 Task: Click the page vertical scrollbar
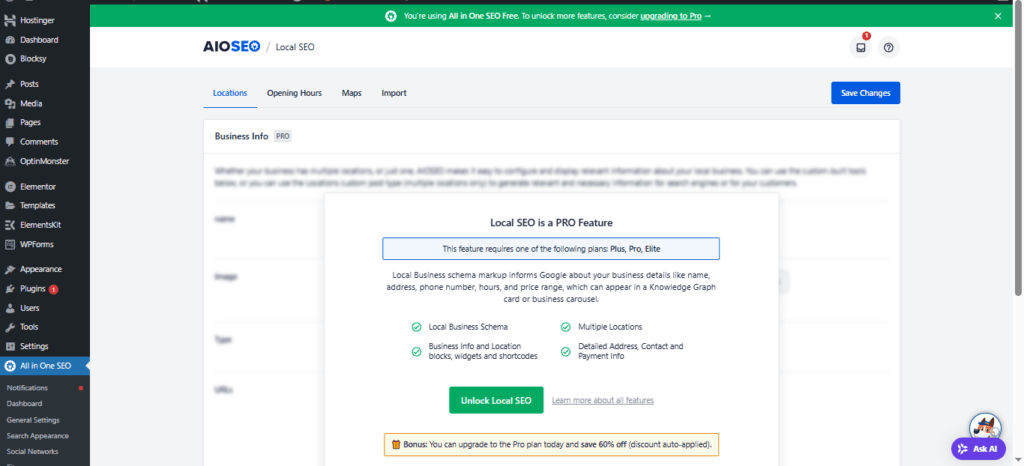1019,148
